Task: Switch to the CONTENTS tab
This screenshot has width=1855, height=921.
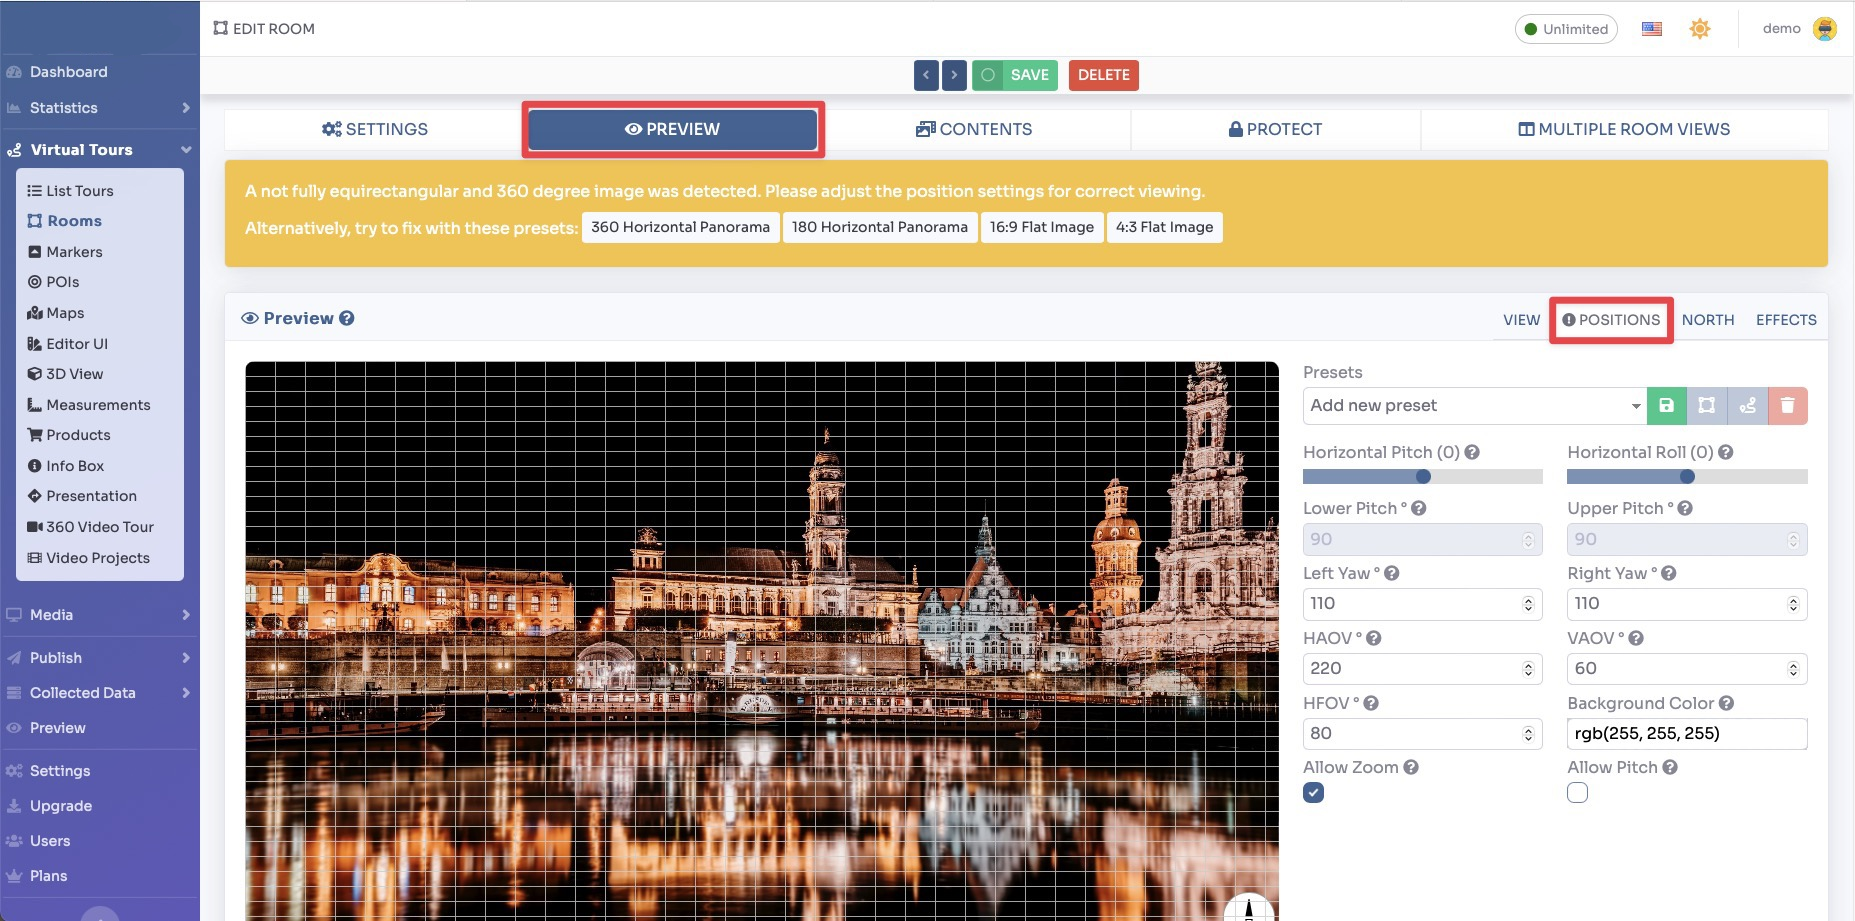Action: tap(975, 129)
